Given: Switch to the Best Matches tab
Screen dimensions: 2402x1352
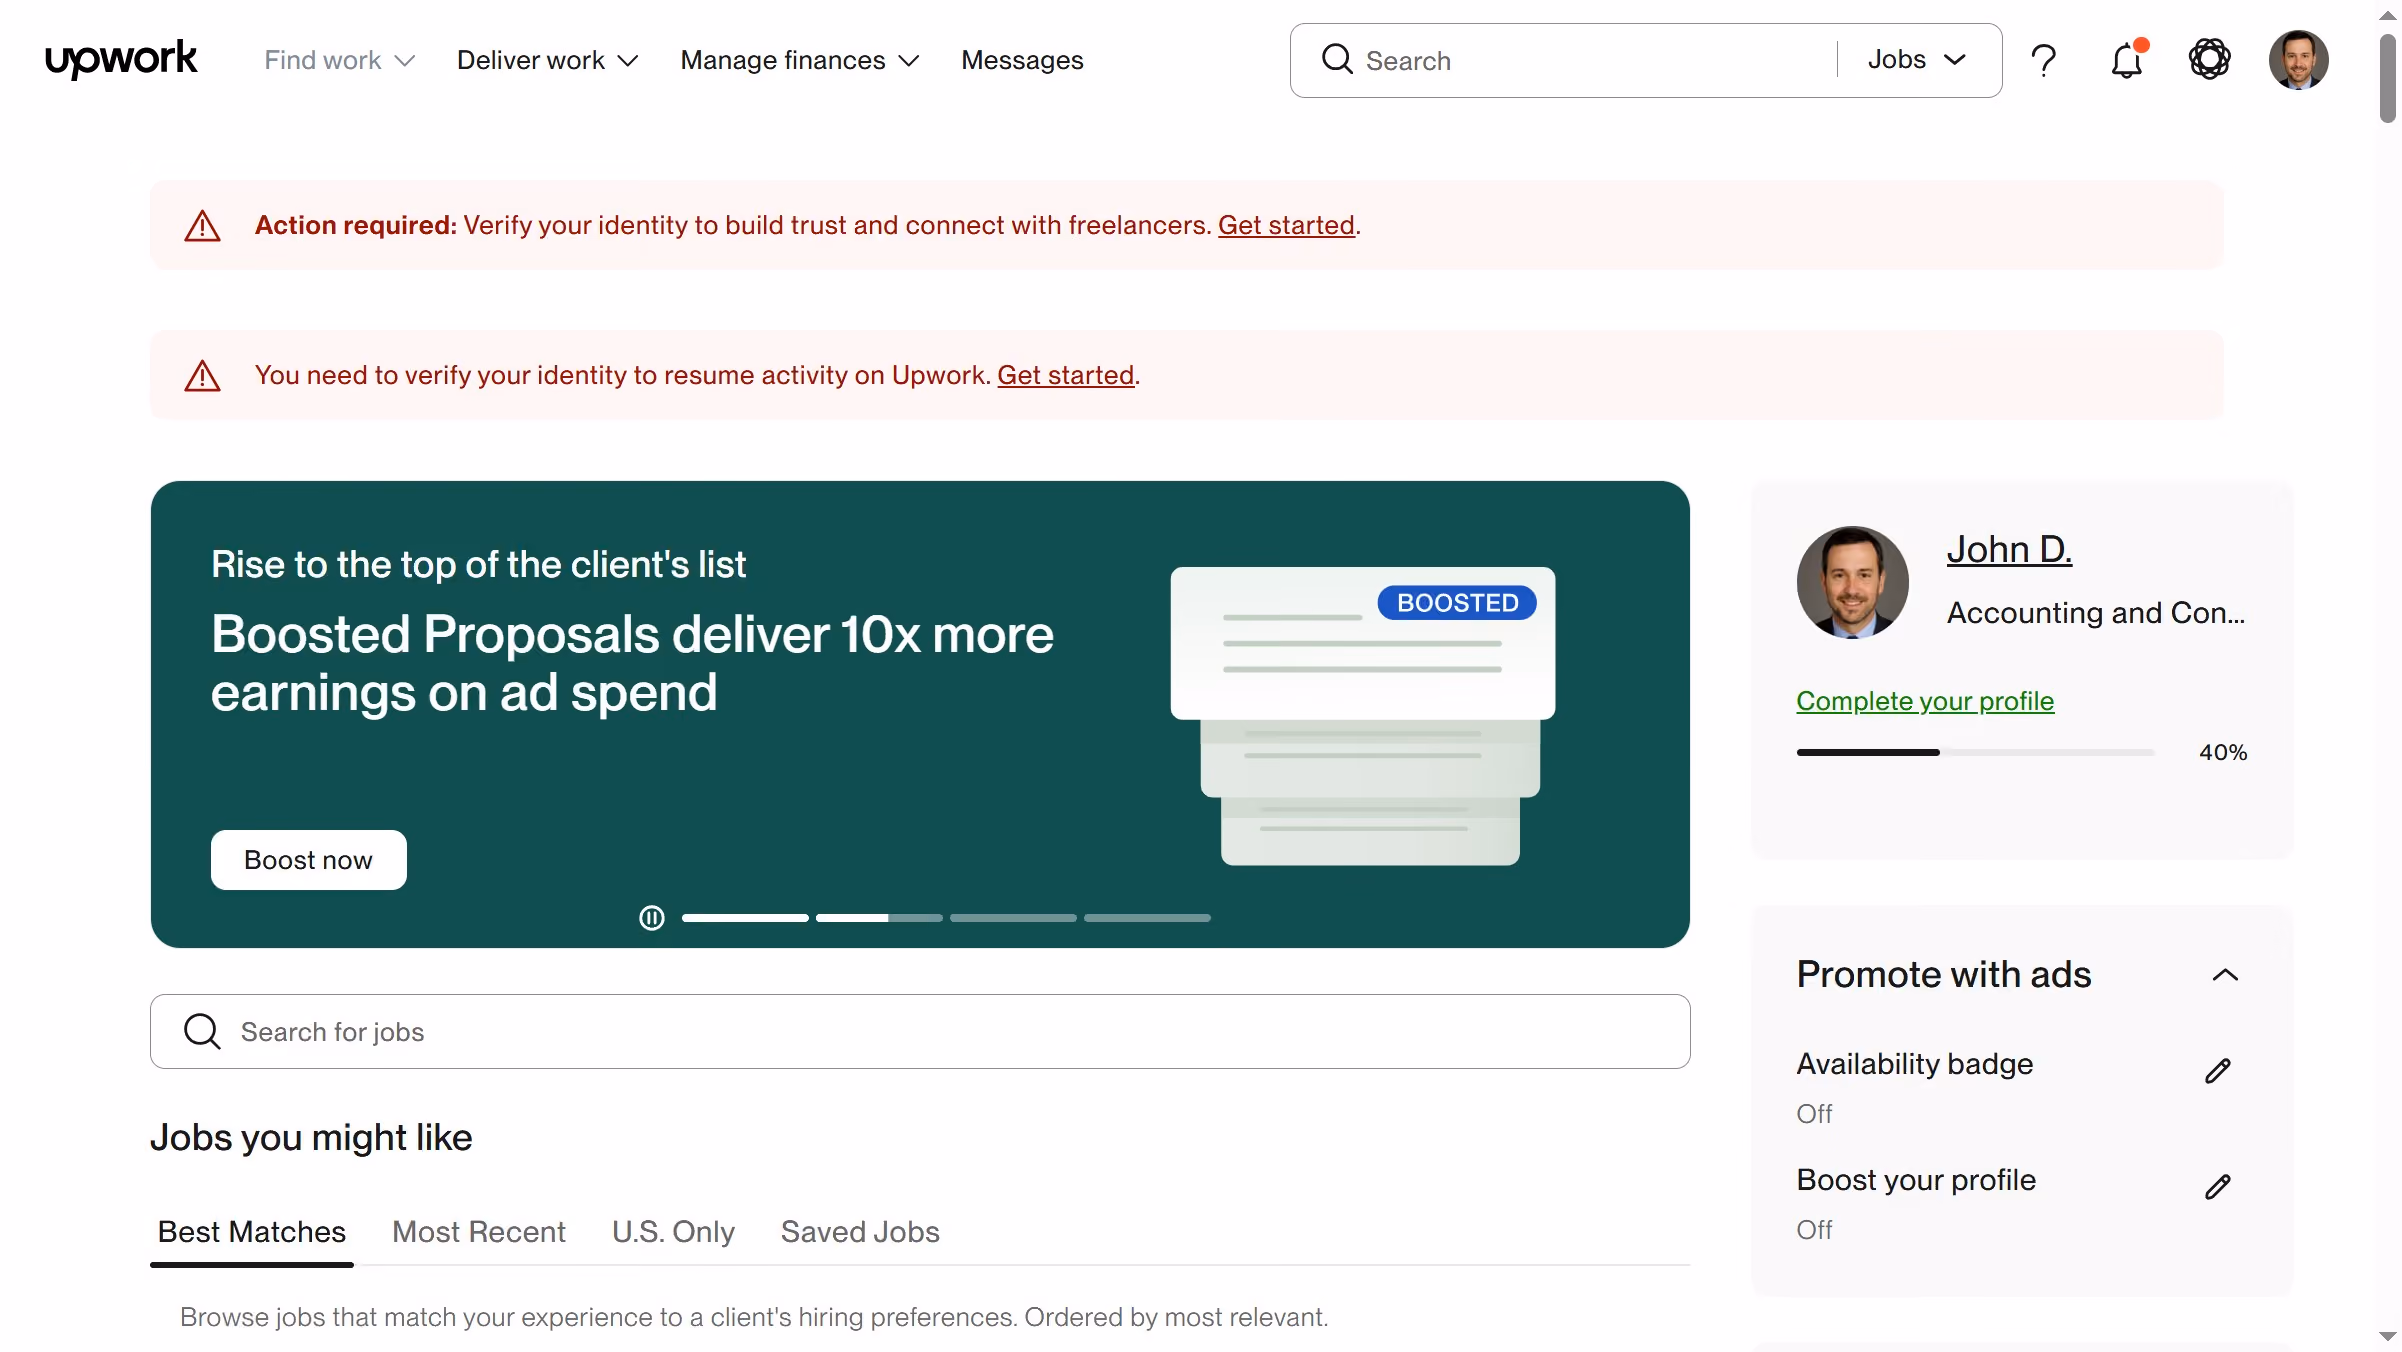Looking at the screenshot, I should [x=252, y=1232].
